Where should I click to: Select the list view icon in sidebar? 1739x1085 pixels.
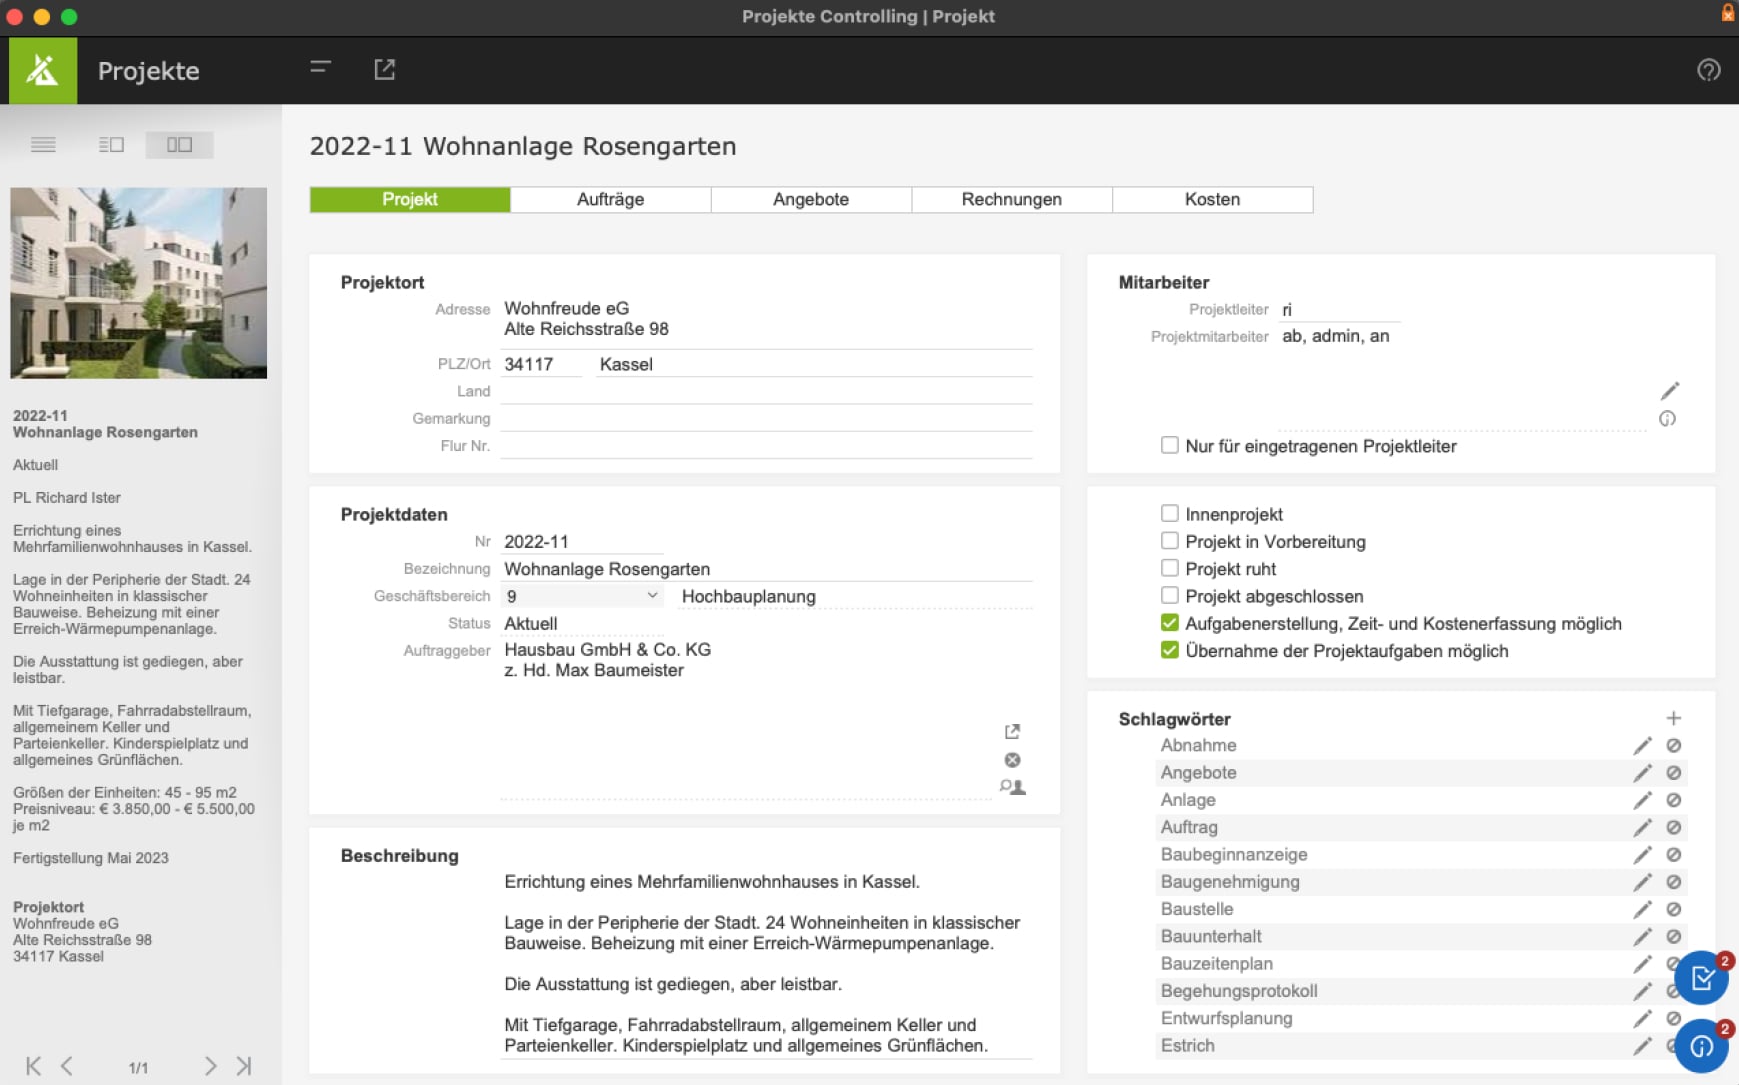pos(44,144)
